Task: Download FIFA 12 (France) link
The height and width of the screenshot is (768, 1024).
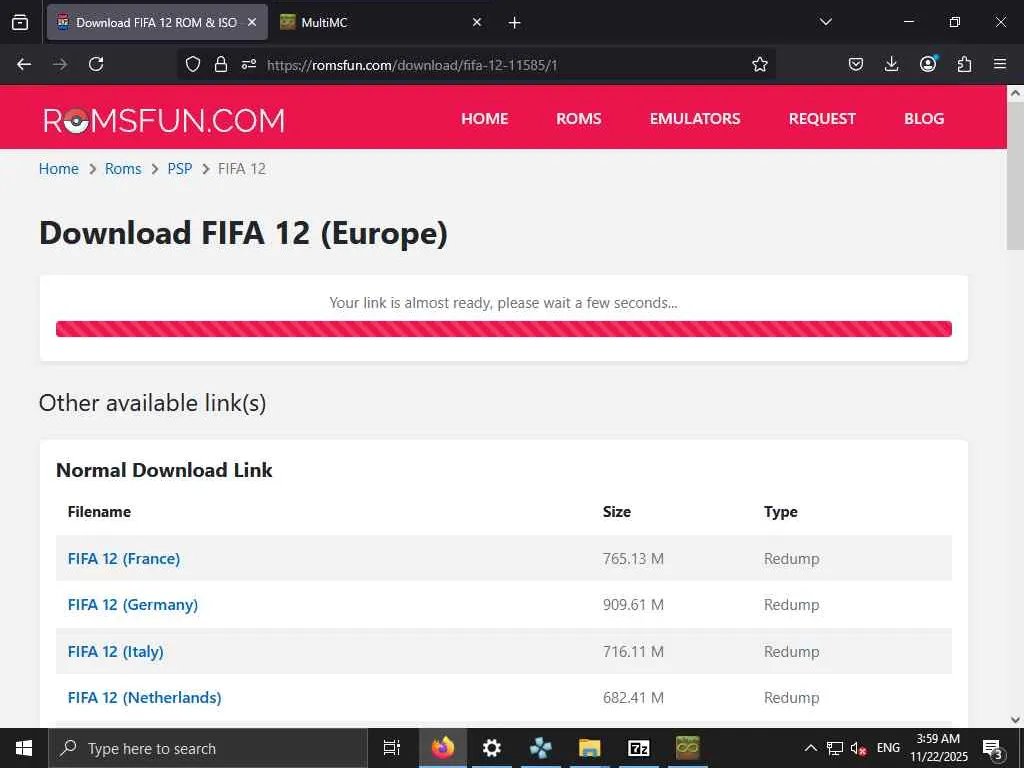Action: pyautogui.click(x=124, y=558)
